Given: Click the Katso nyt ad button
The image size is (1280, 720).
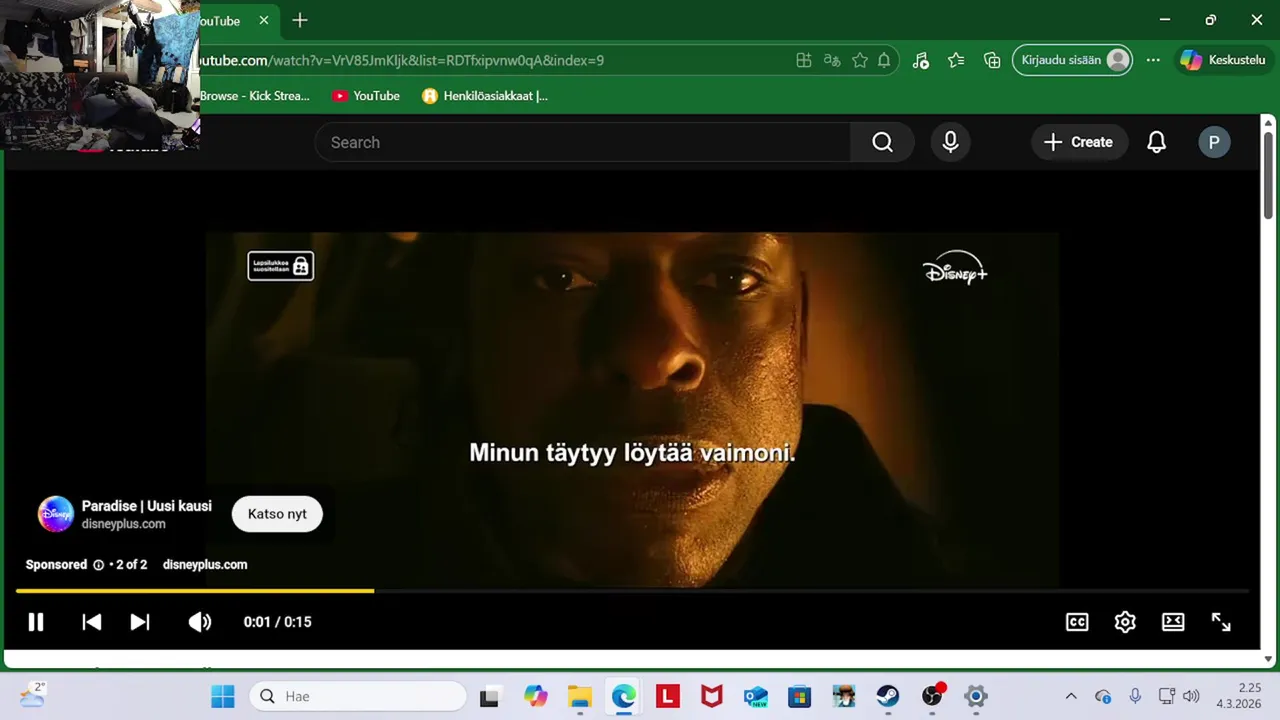Looking at the screenshot, I should pyautogui.click(x=277, y=514).
